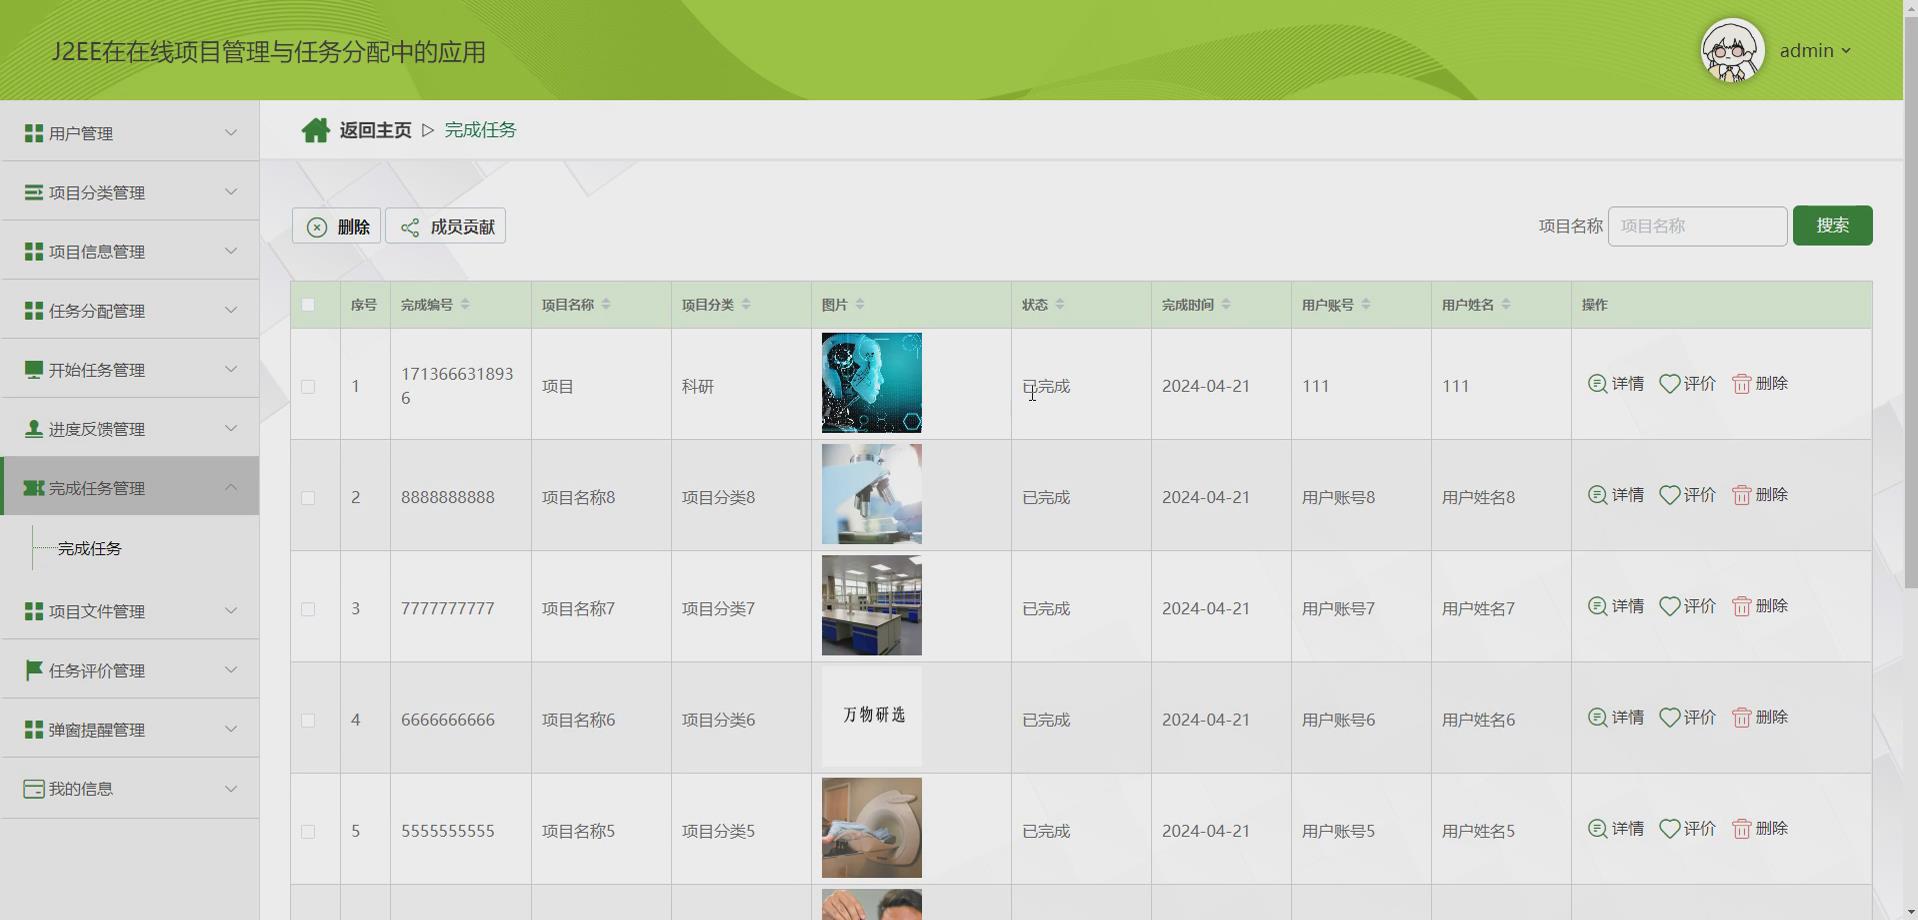Screen dimensions: 1918x920
Task: Open the 用户管理 menu
Action: (130, 133)
